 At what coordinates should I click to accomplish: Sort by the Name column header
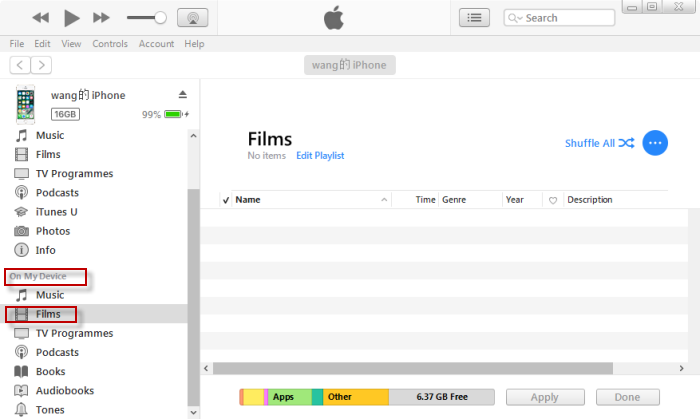point(311,200)
